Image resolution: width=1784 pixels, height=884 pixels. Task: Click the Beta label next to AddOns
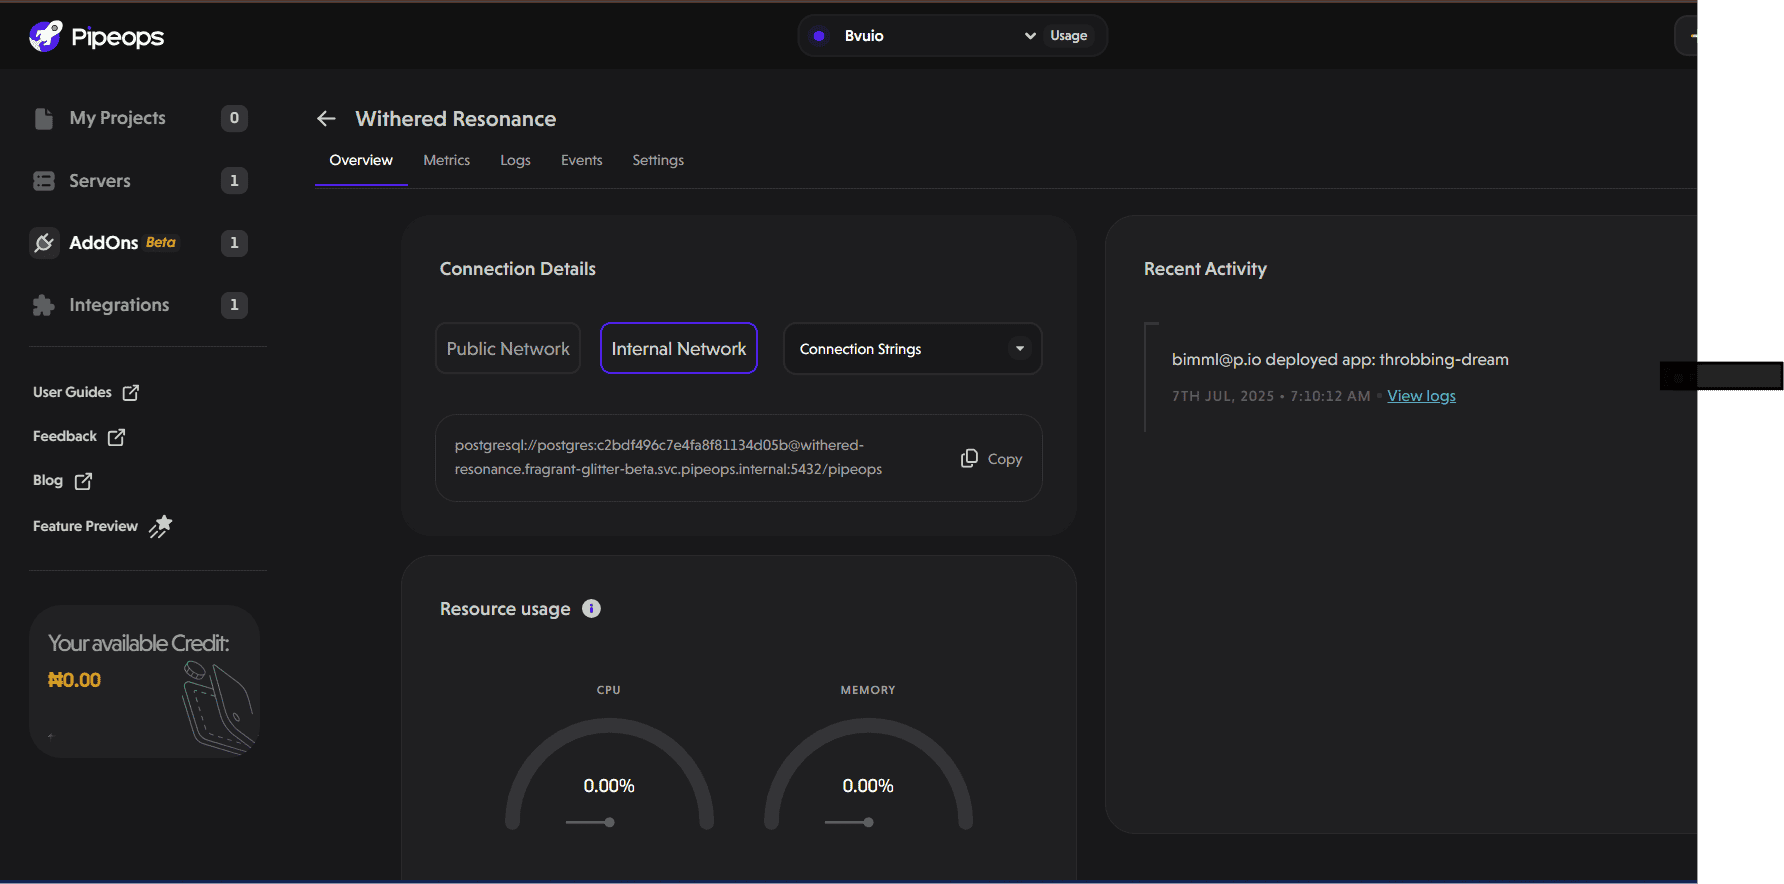[161, 243]
